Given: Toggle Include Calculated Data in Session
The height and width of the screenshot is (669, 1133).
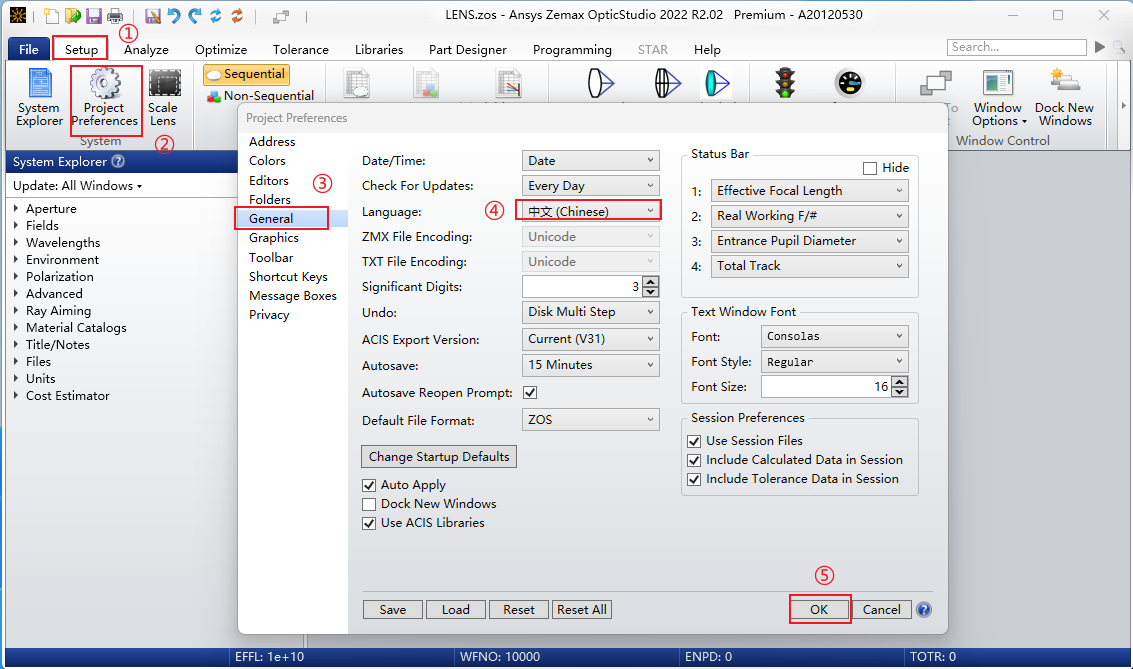Looking at the screenshot, I should (694, 460).
